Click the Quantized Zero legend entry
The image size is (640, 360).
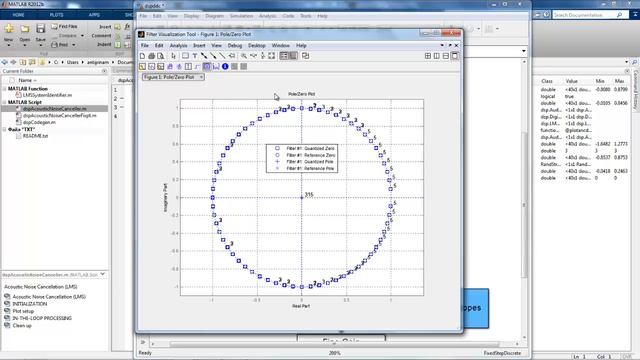coord(310,149)
